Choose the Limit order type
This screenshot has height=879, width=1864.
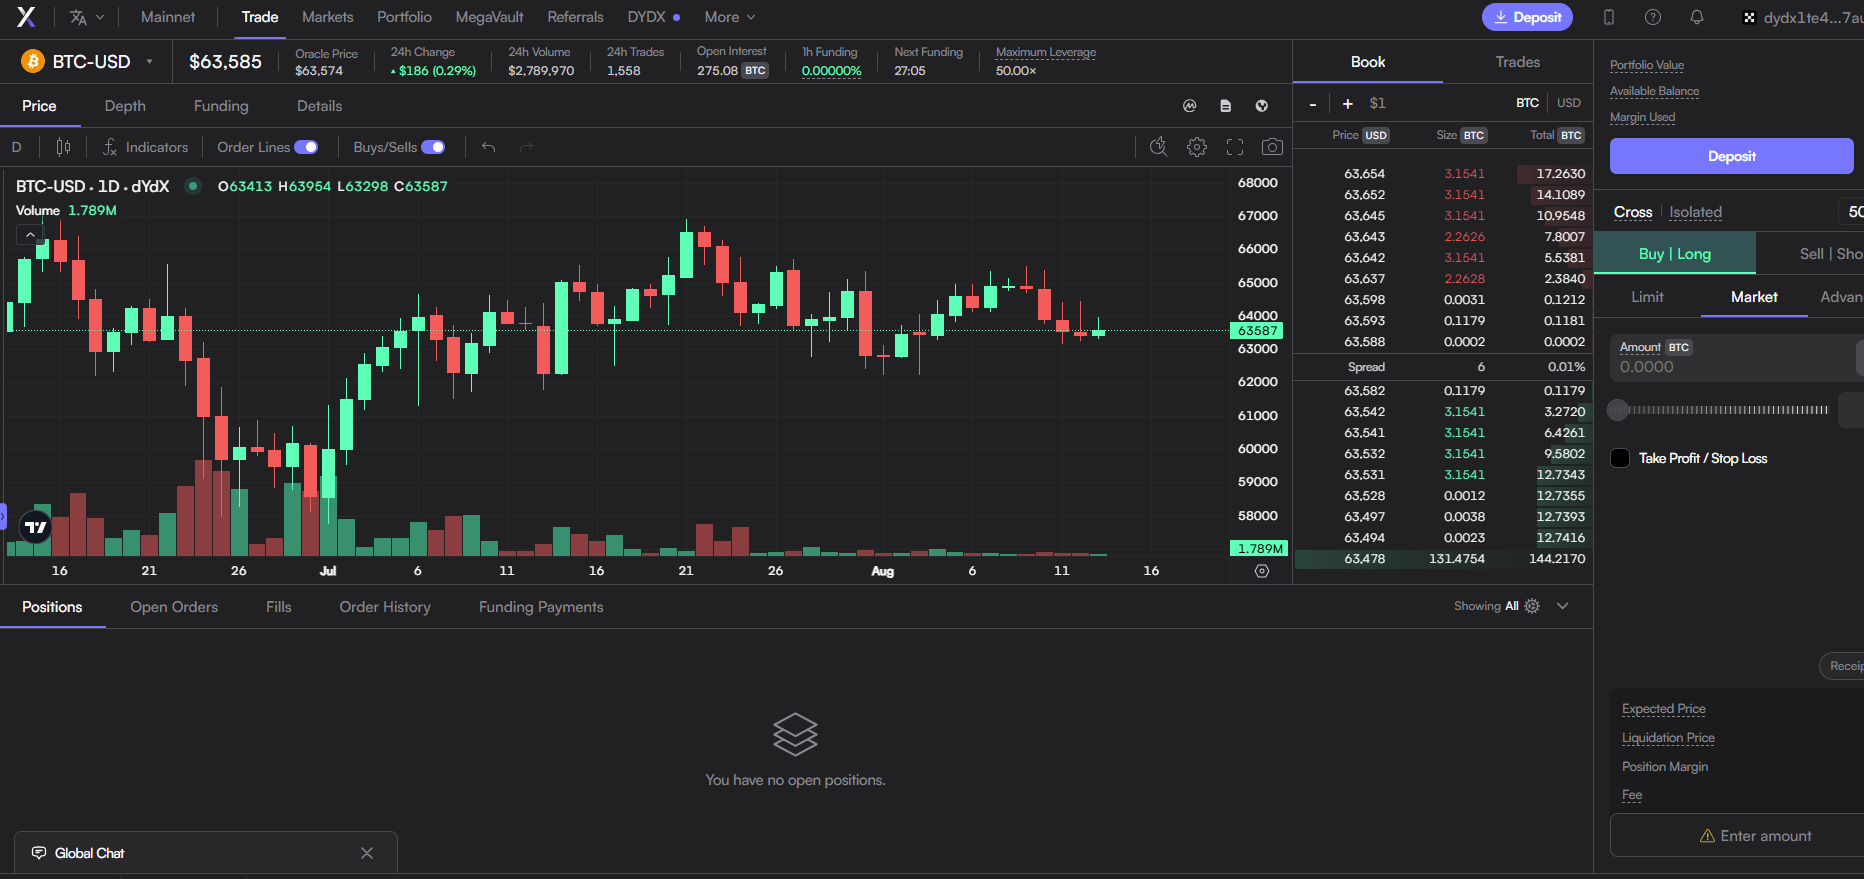coord(1648,297)
